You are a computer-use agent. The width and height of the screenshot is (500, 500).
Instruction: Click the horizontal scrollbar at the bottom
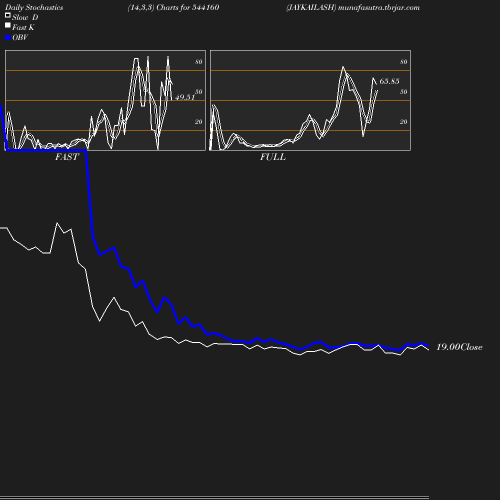coord(214,497)
